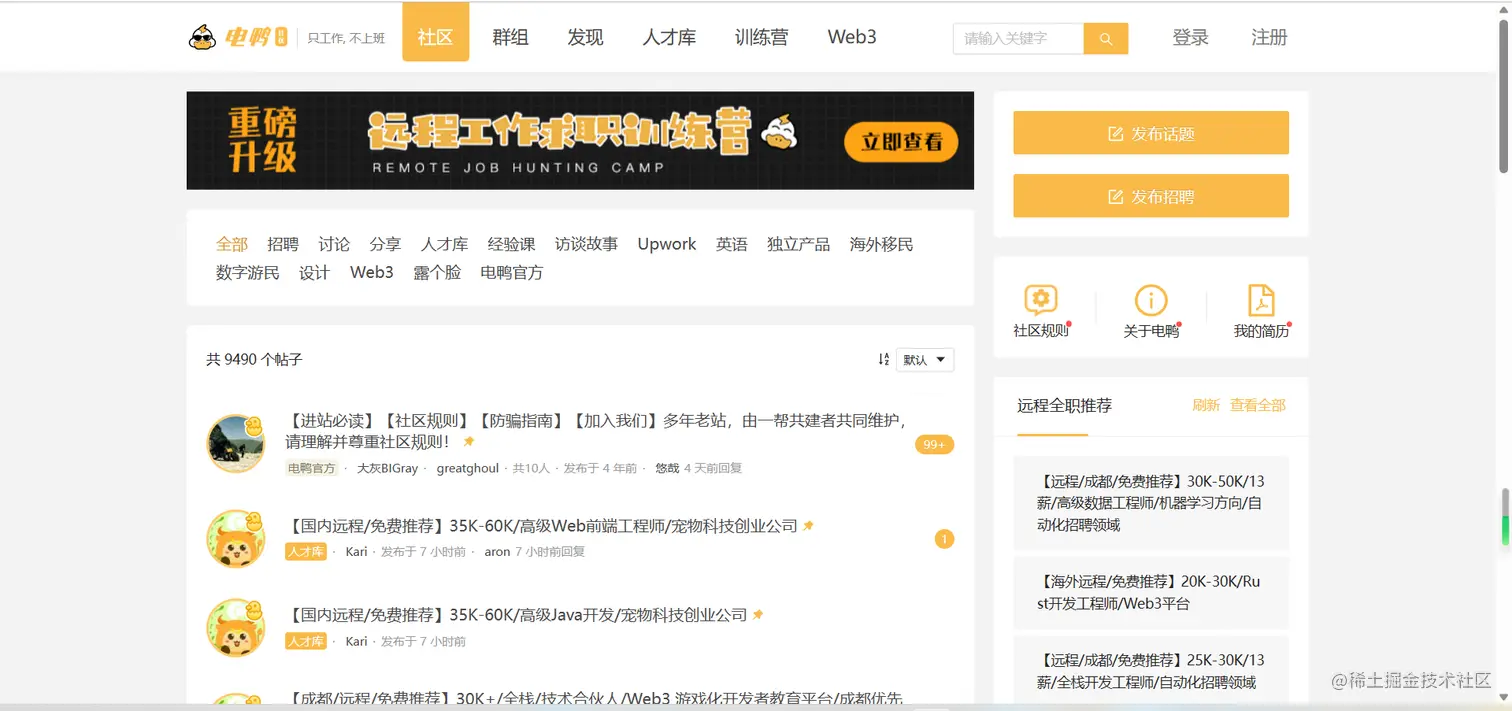Click the 99+ reply count badge
The image size is (1512, 711).
pos(934,445)
